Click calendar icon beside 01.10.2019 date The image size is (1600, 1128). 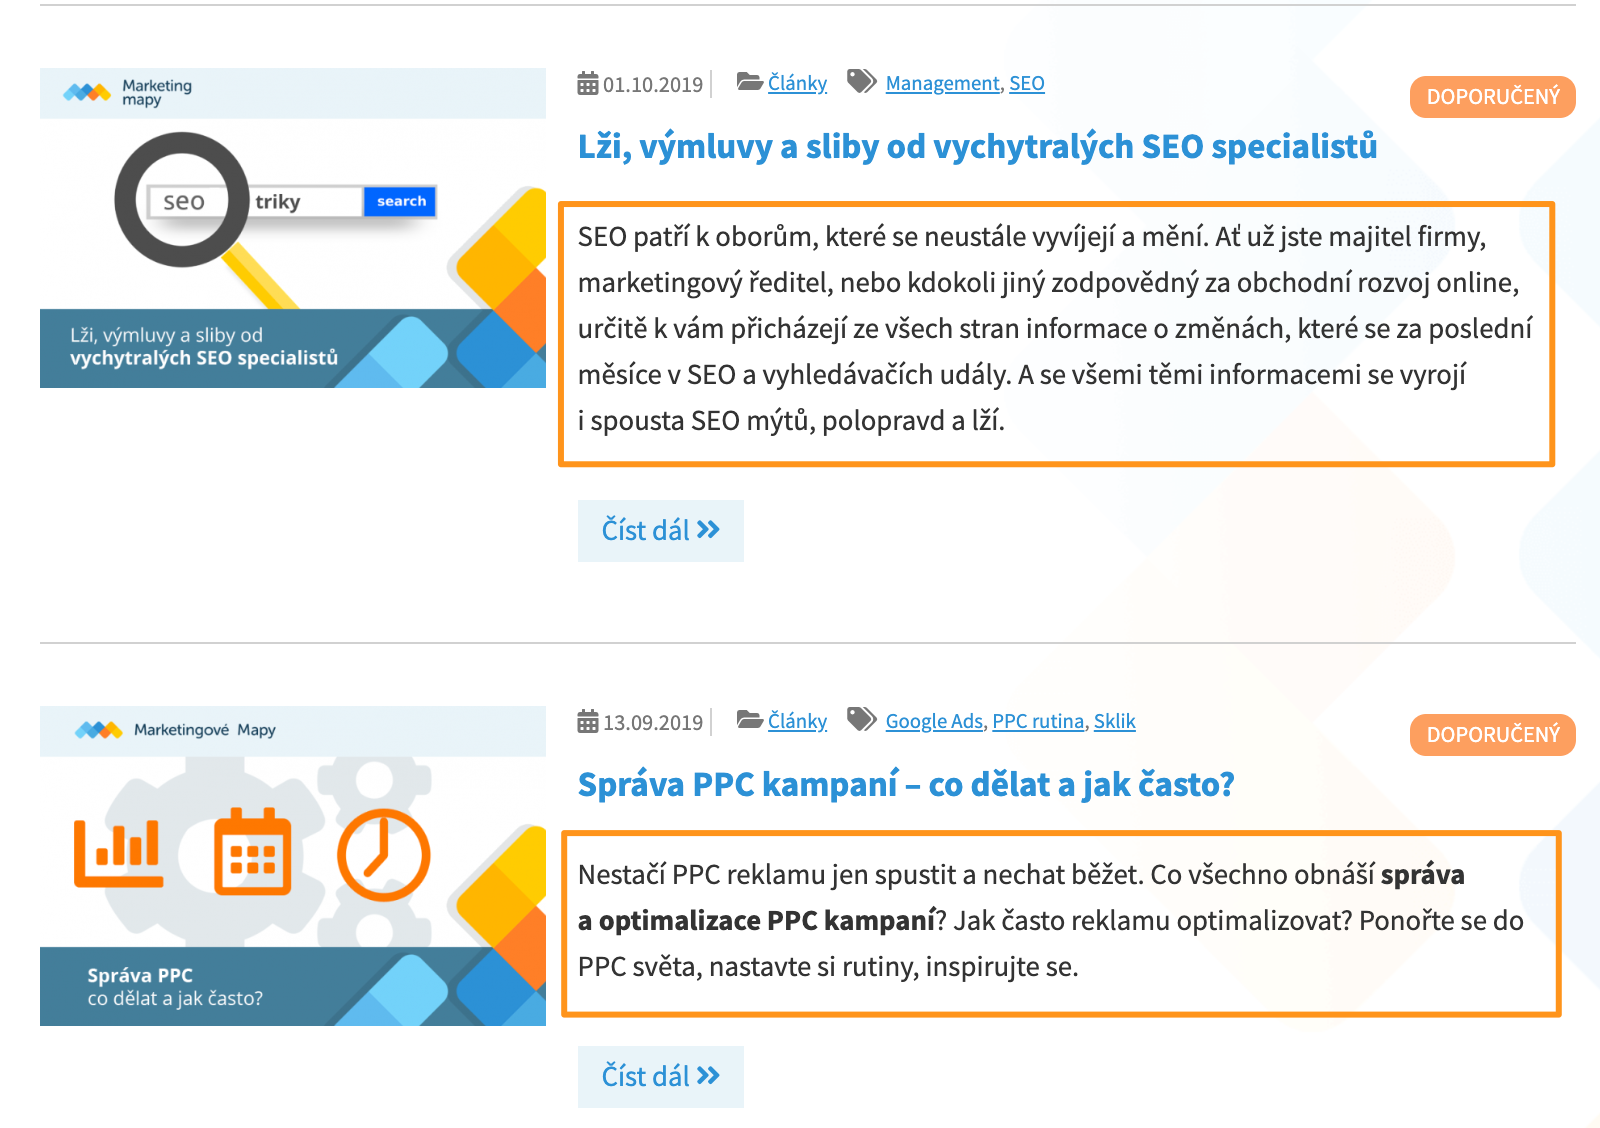[588, 84]
